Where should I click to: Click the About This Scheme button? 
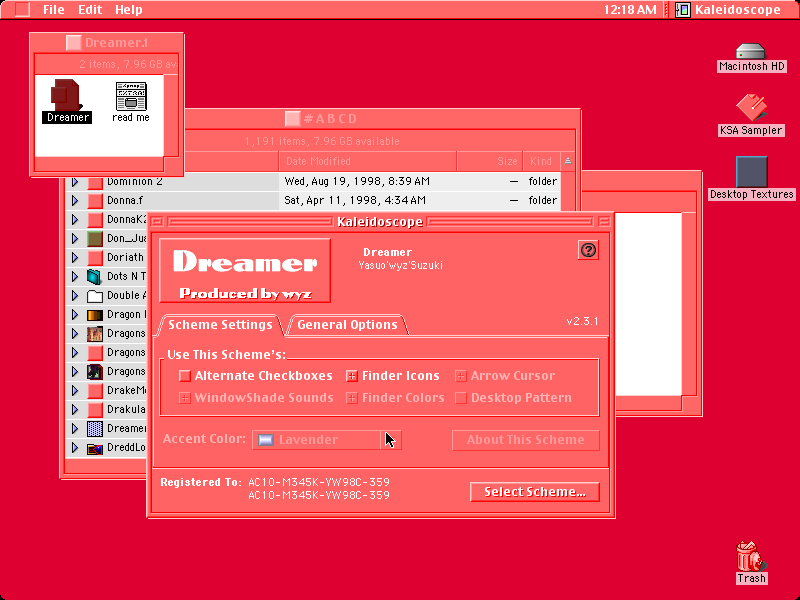(x=526, y=440)
